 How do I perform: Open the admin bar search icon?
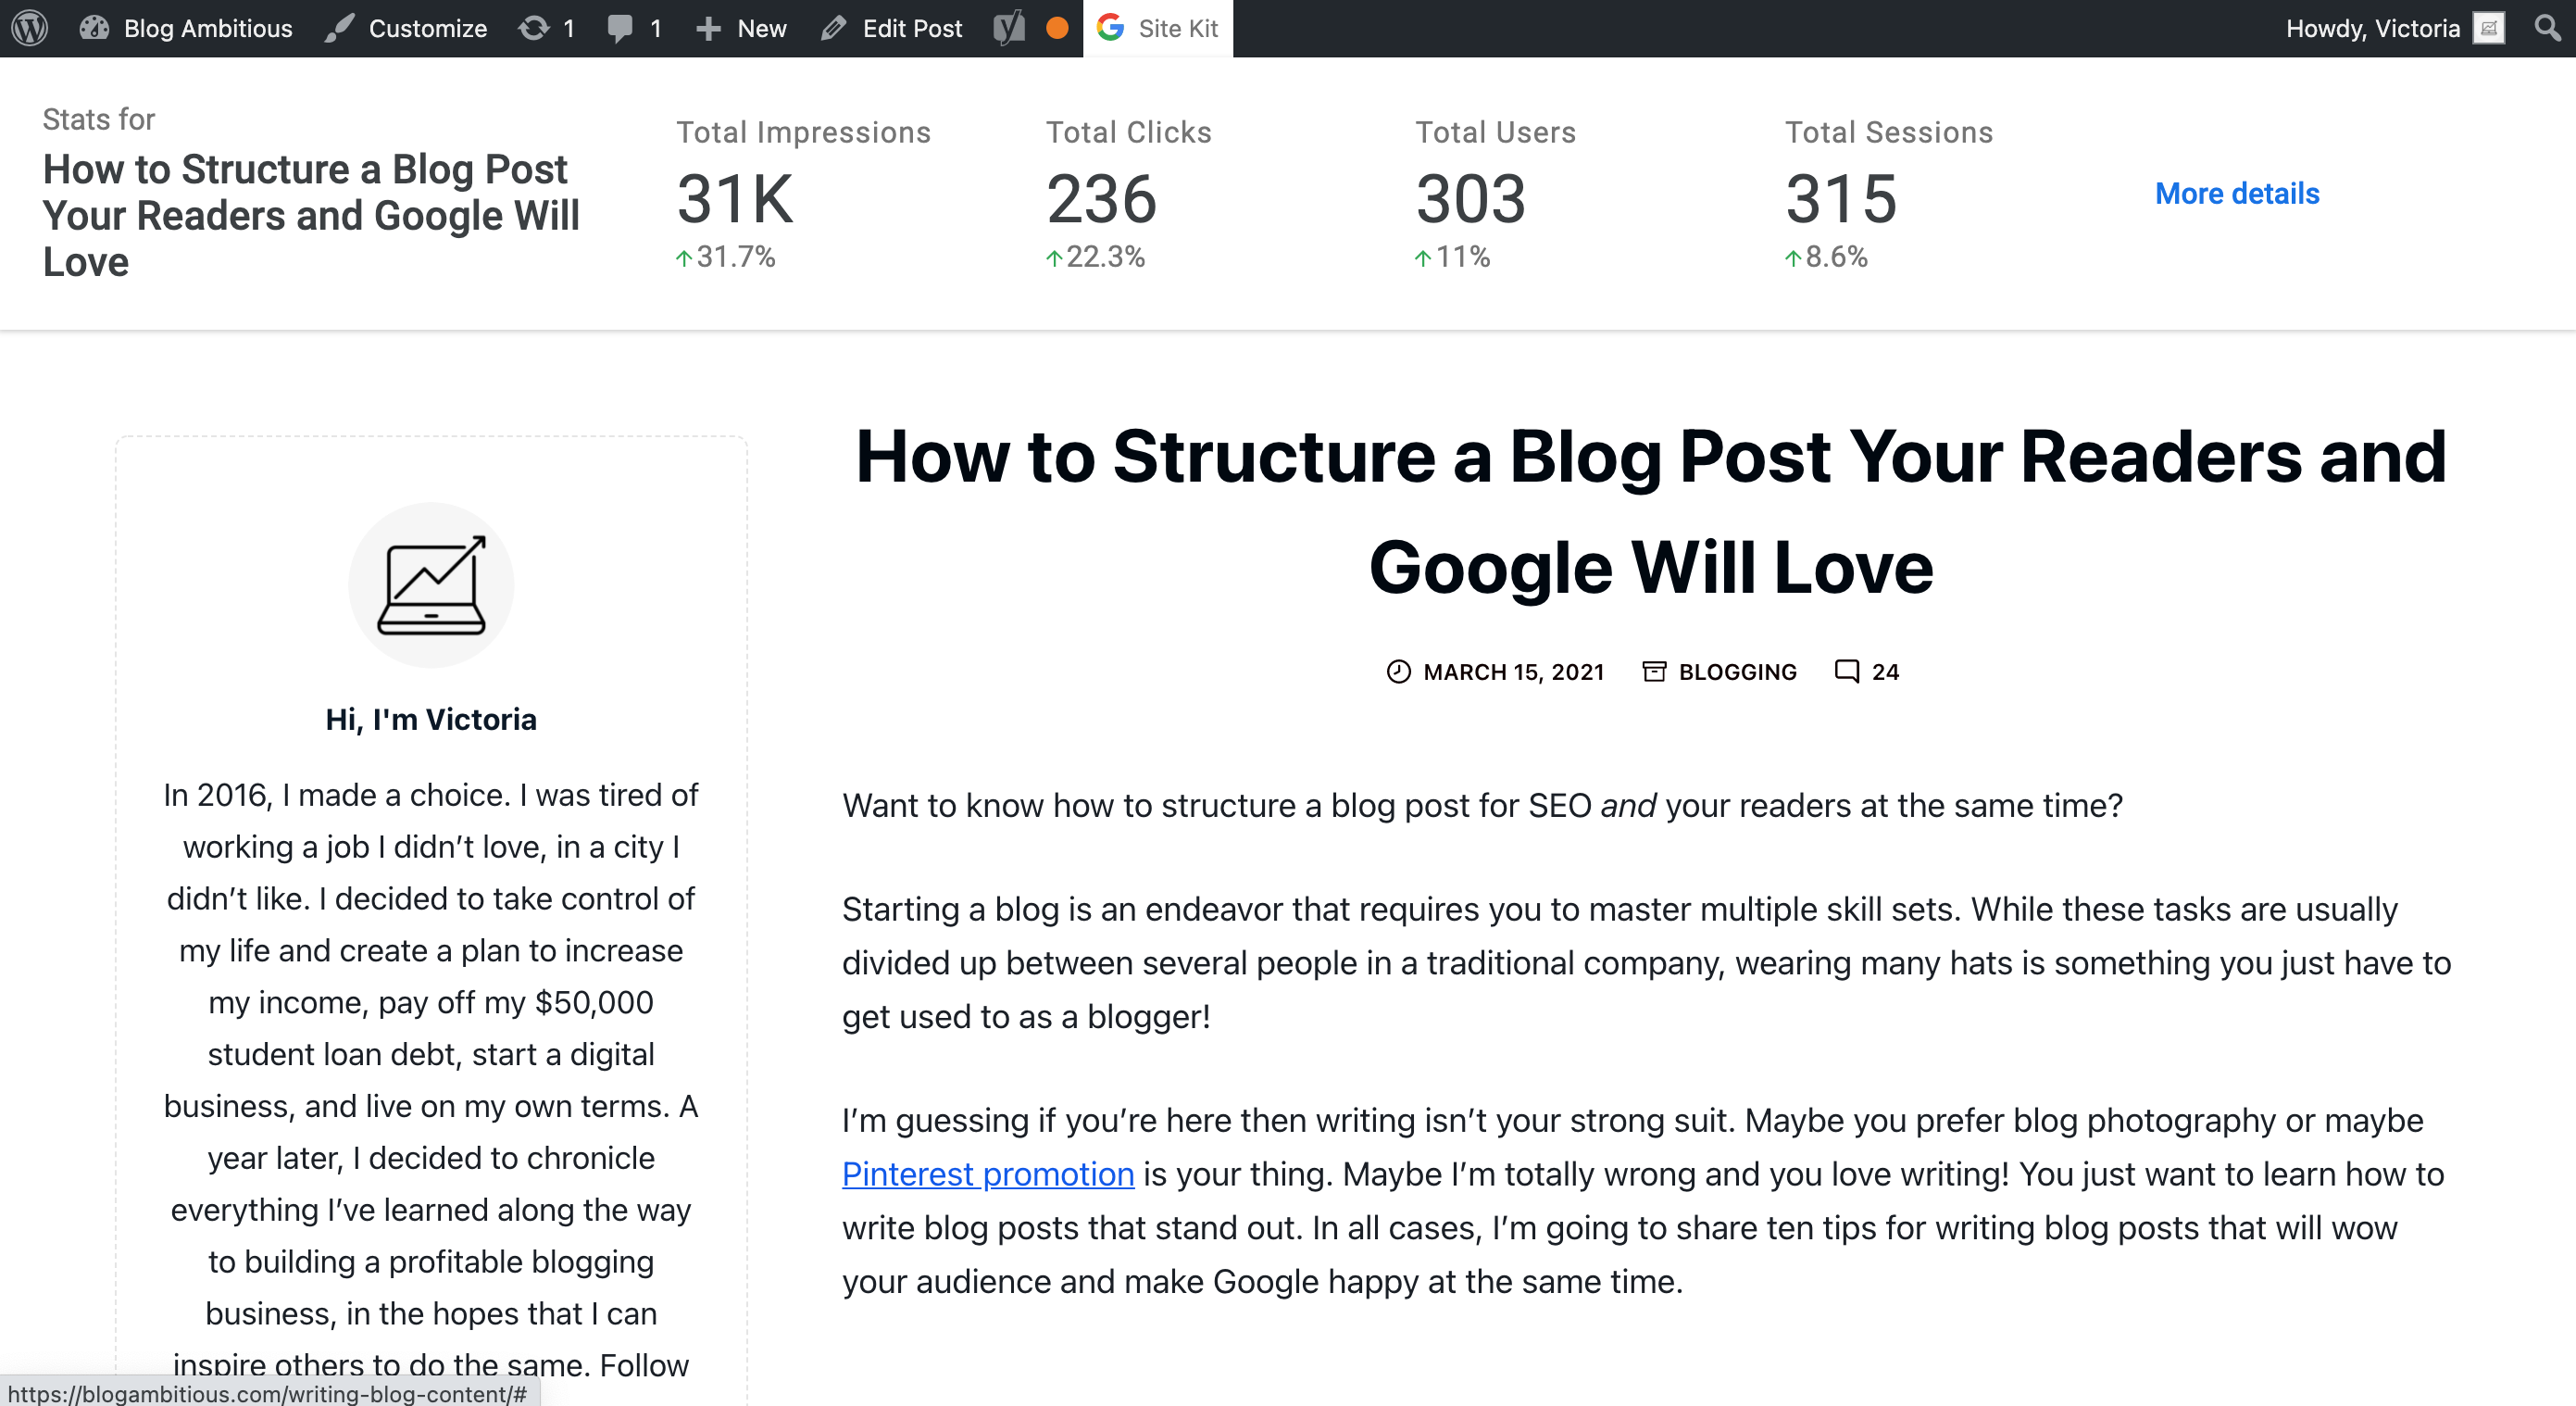(x=2548, y=28)
